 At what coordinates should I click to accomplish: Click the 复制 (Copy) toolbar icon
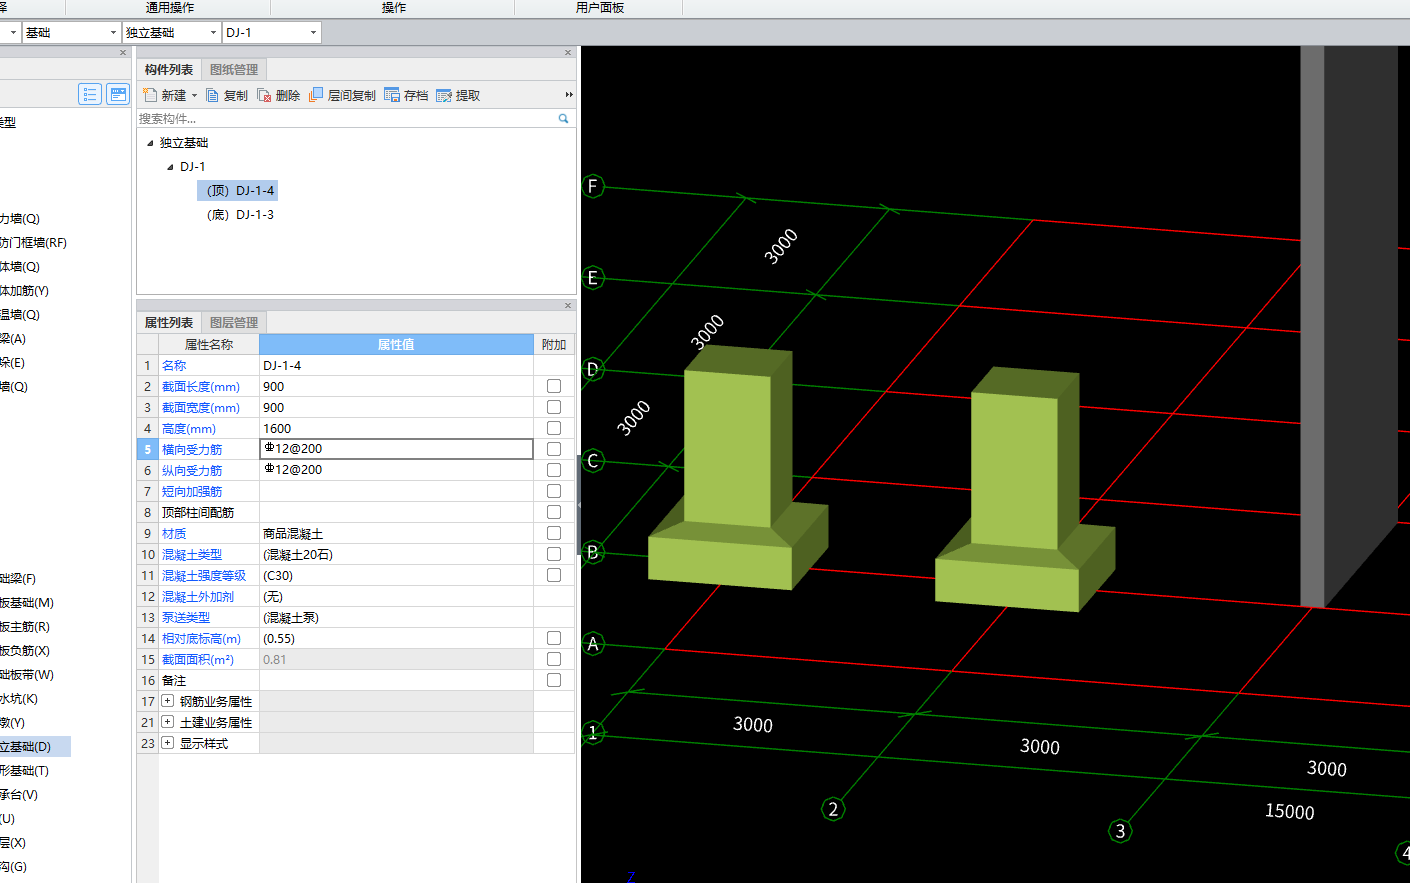click(x=212, y=95)
